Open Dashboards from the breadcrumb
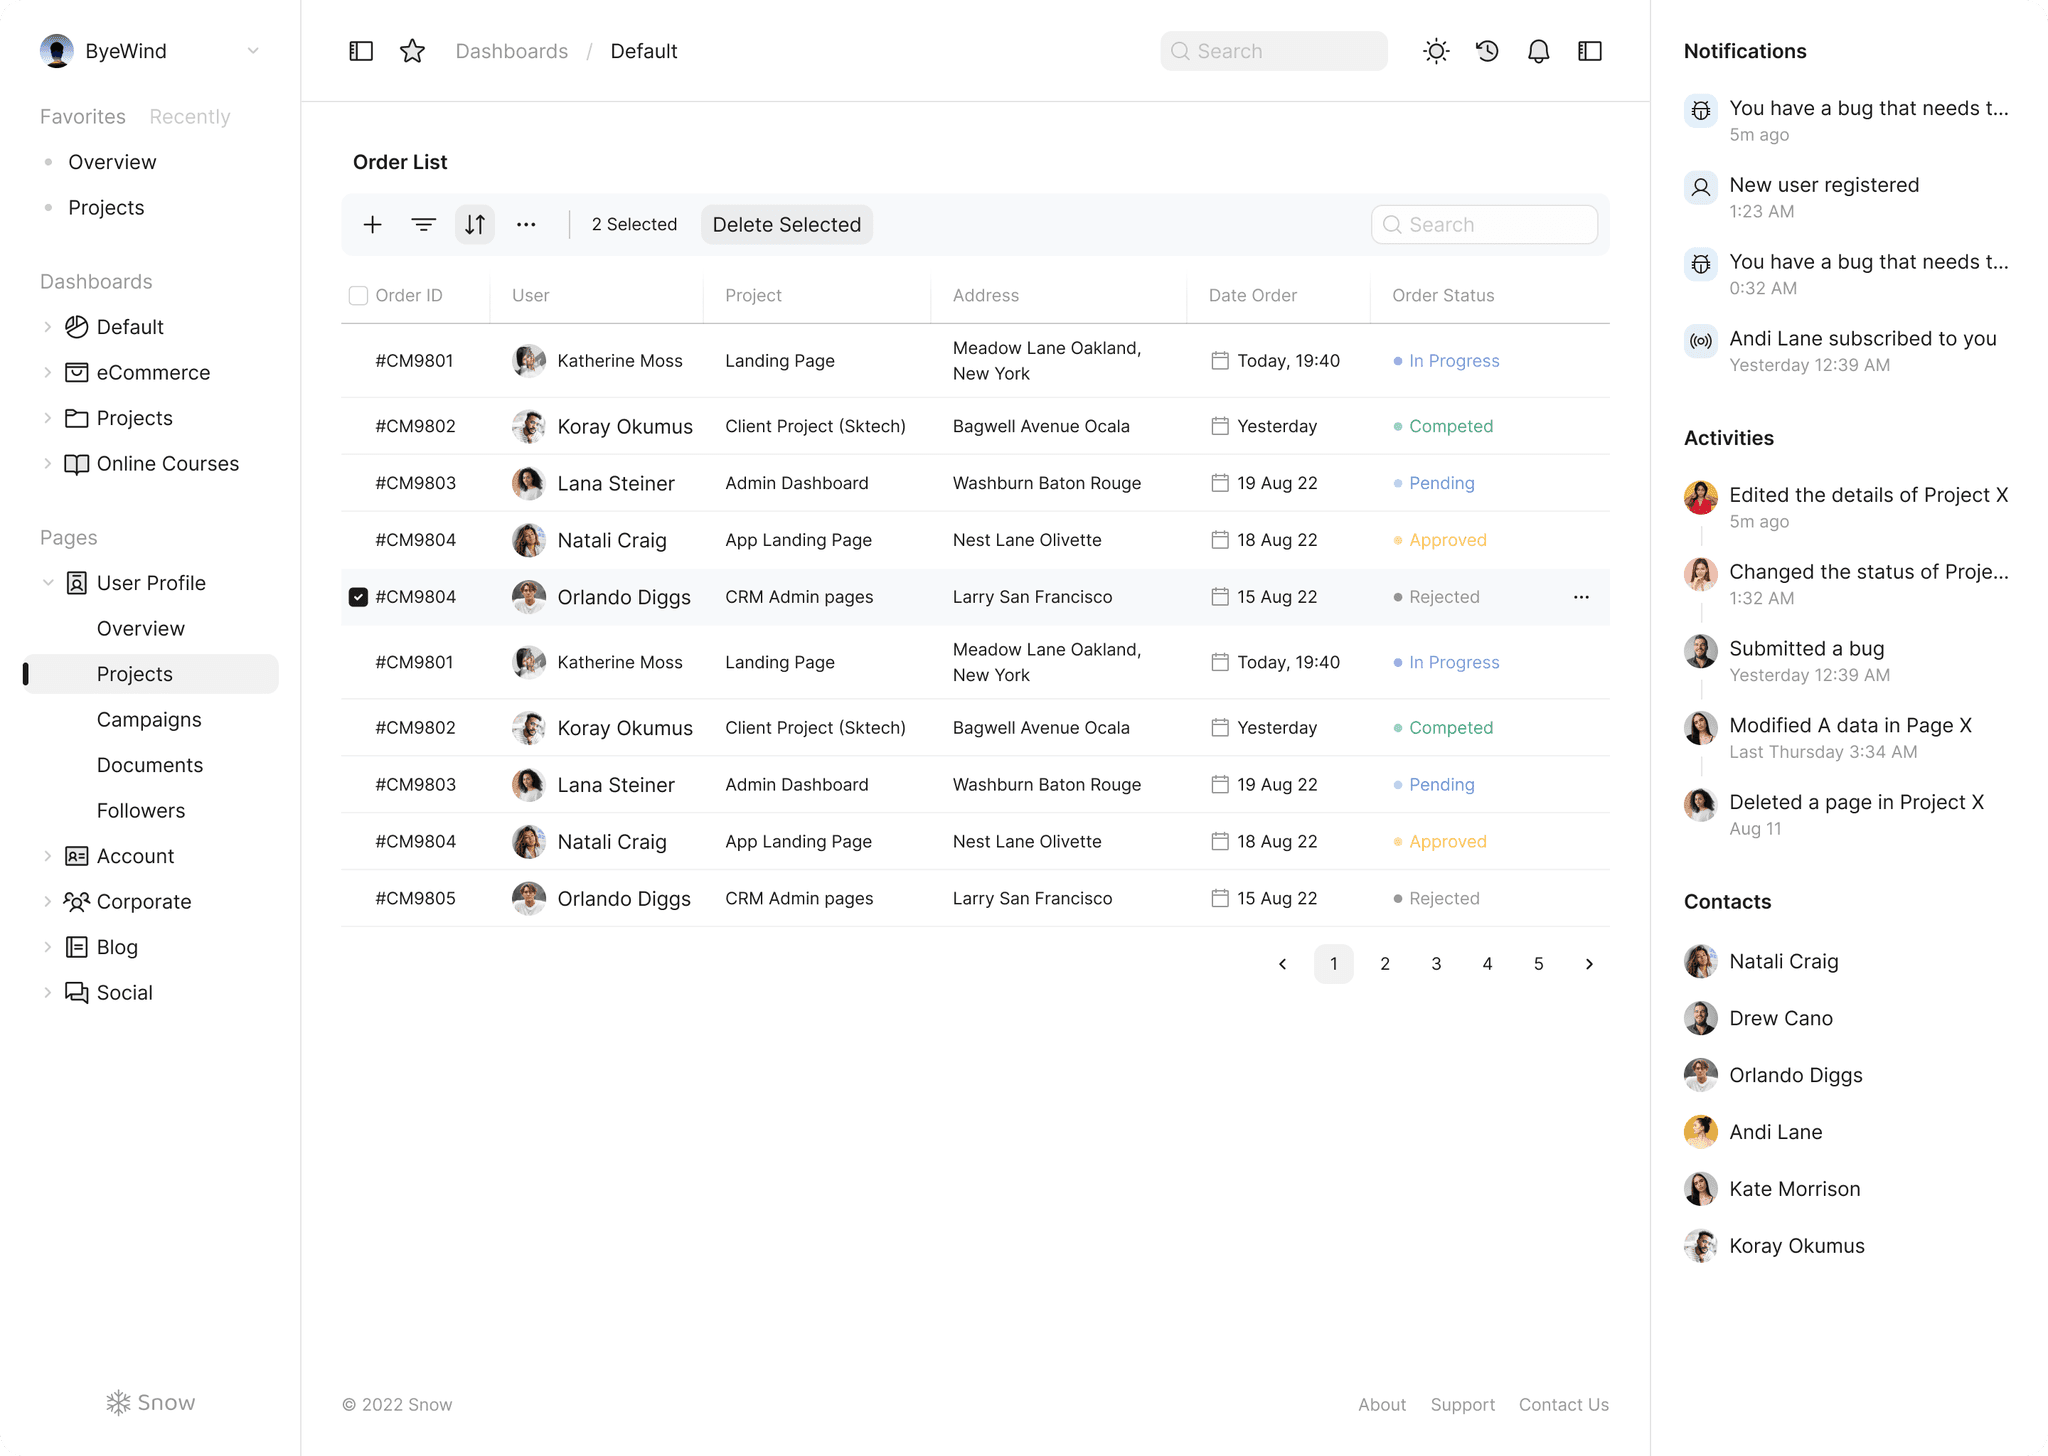The image size is (2048, 1456). pos(512,50)
